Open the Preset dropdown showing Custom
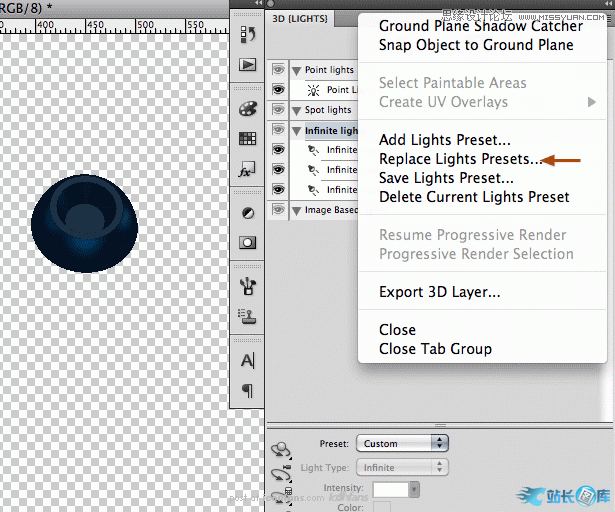Screen dimensions: 615x512 point(398,443)
